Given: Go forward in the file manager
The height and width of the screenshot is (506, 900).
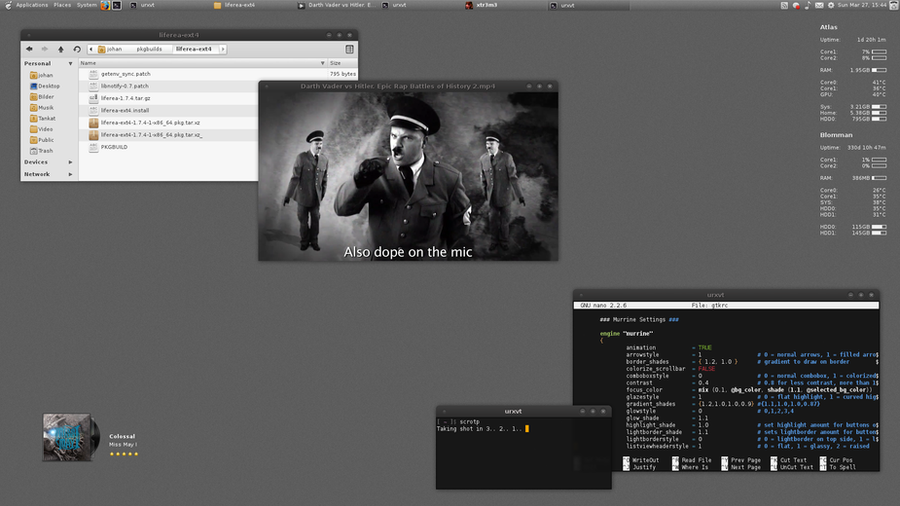Looking at the screenshot, I should (45, 49).
